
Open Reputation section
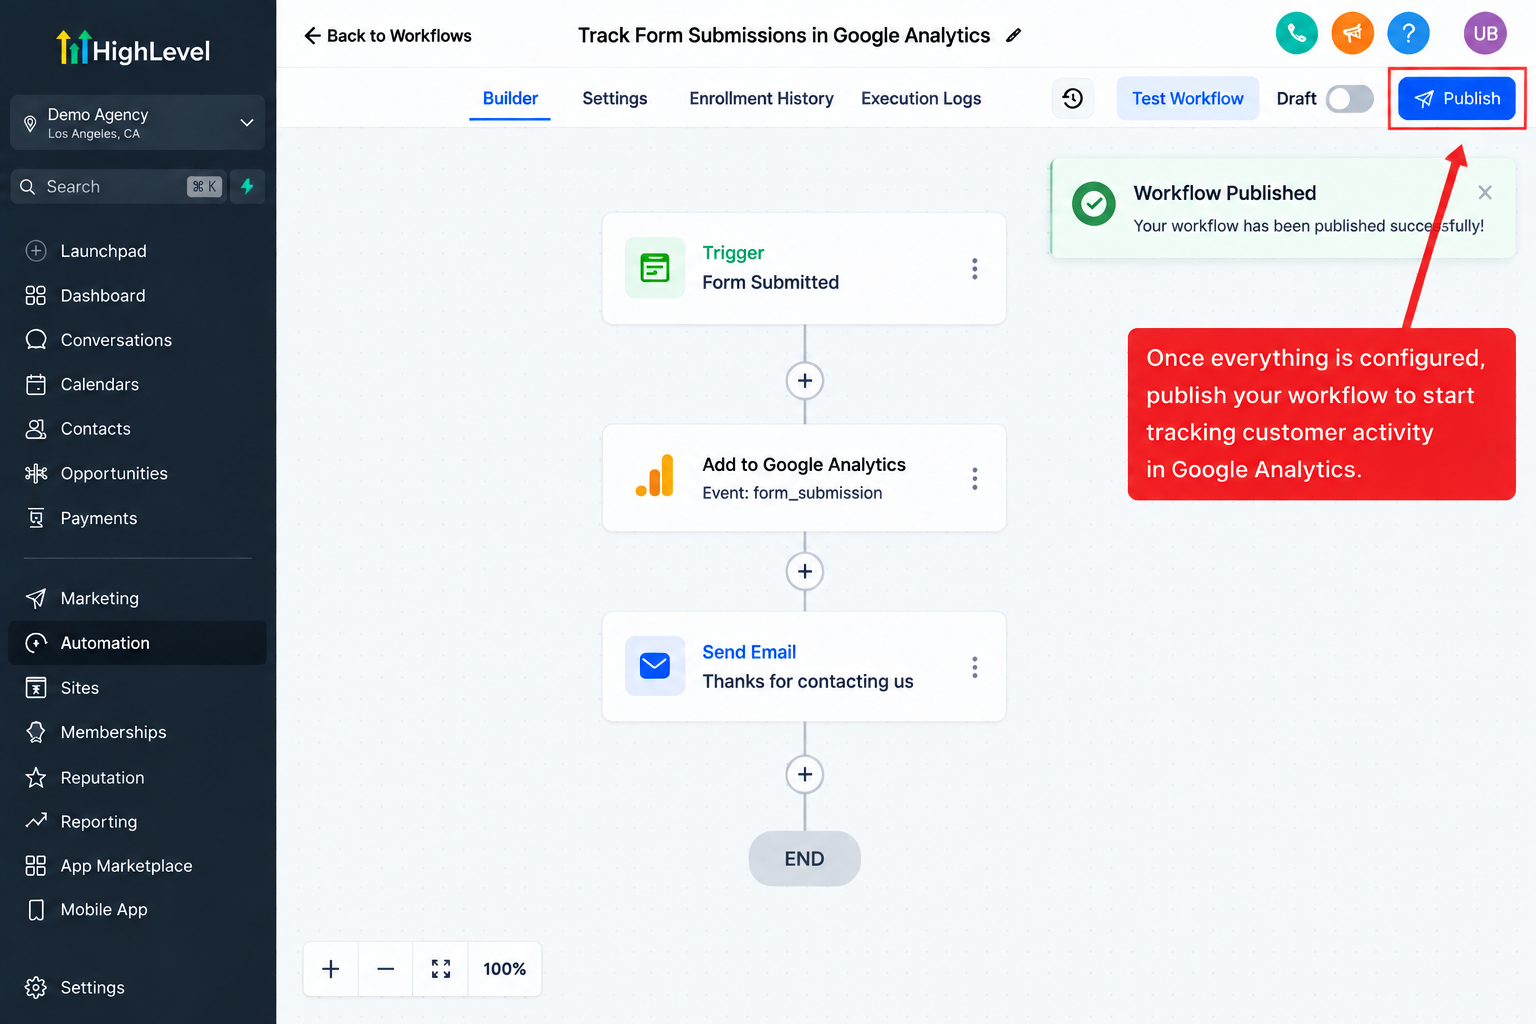[137, 777]
